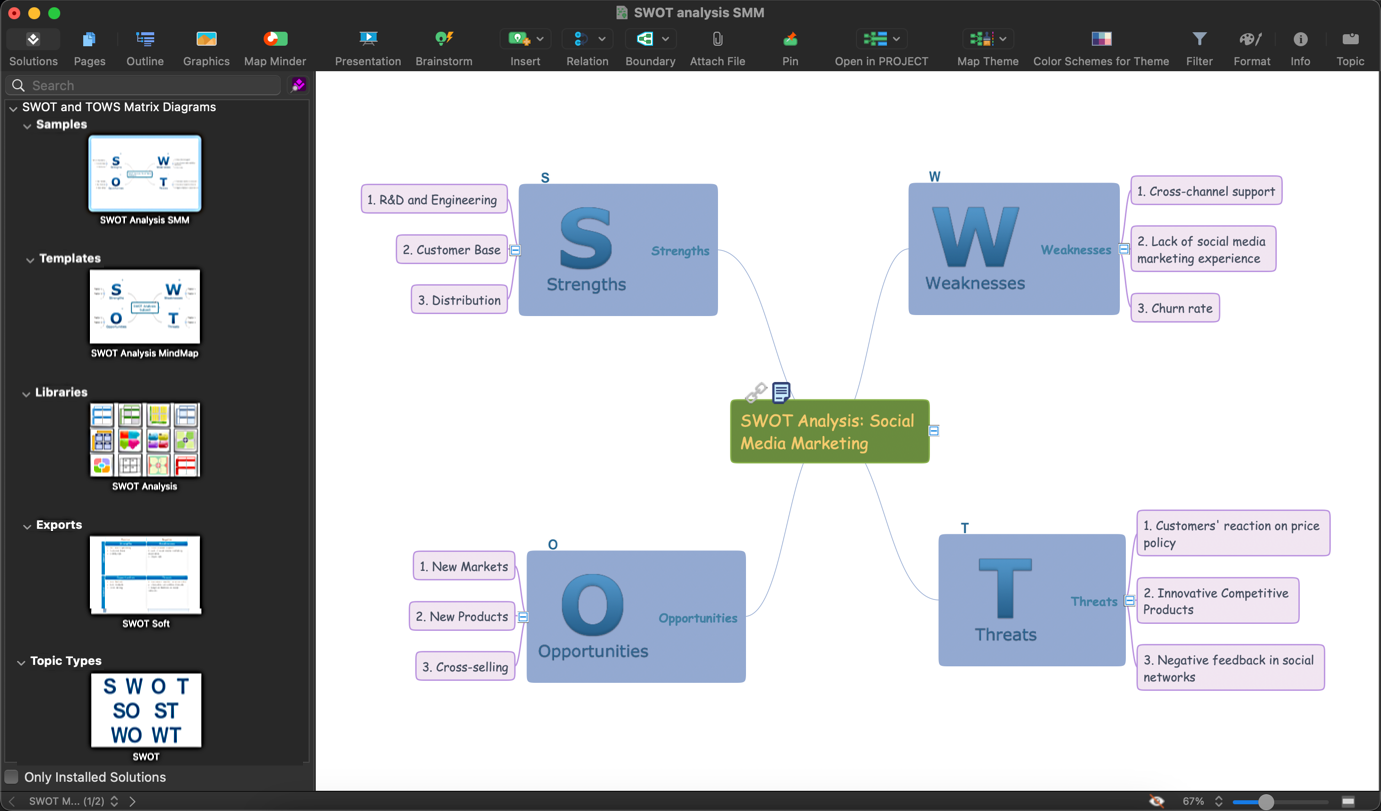The width and height of the screenshot is (1381, 812).
Task: Start Brainstorm mode
Action: (x=444, y=47)
